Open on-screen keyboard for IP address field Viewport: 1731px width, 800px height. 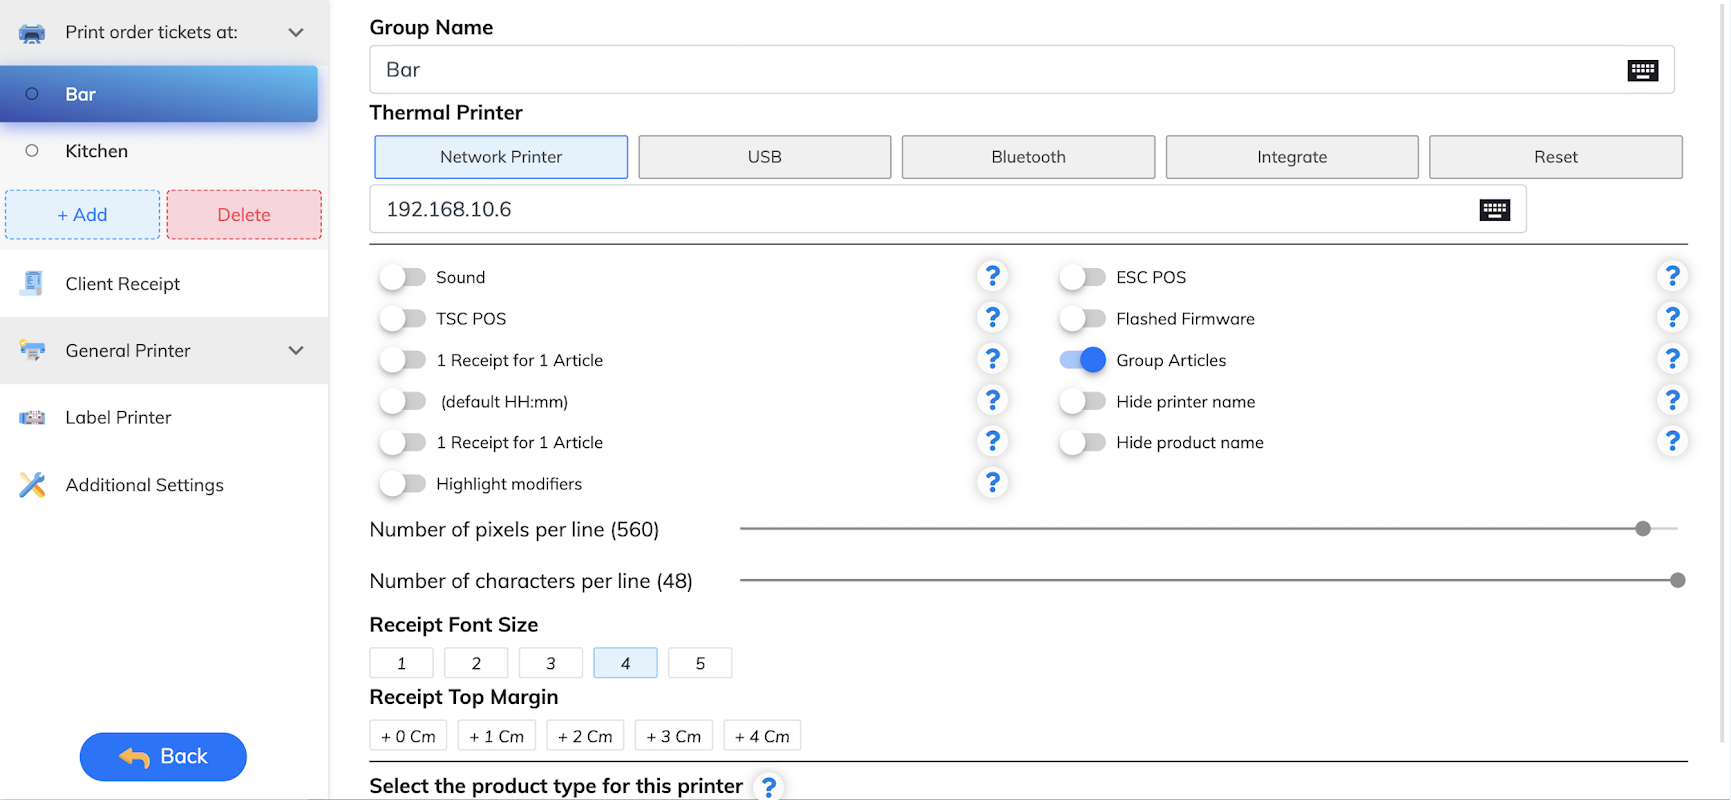point(1494,210)
